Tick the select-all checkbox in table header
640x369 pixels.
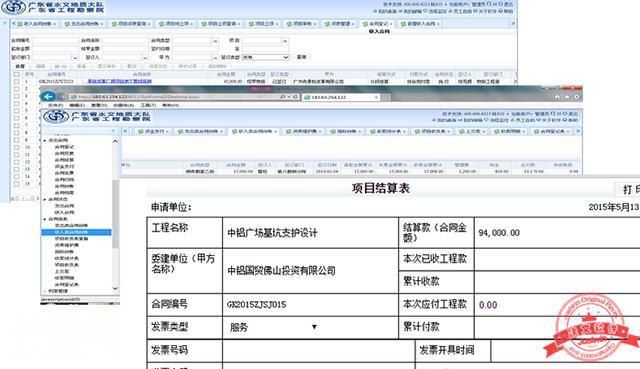point(17,74)
